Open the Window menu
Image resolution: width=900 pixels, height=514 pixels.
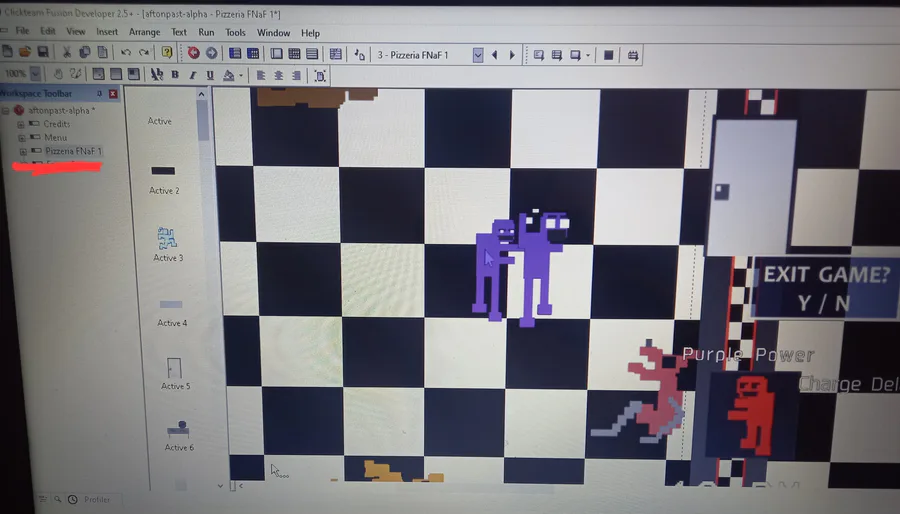coord(273,33)
